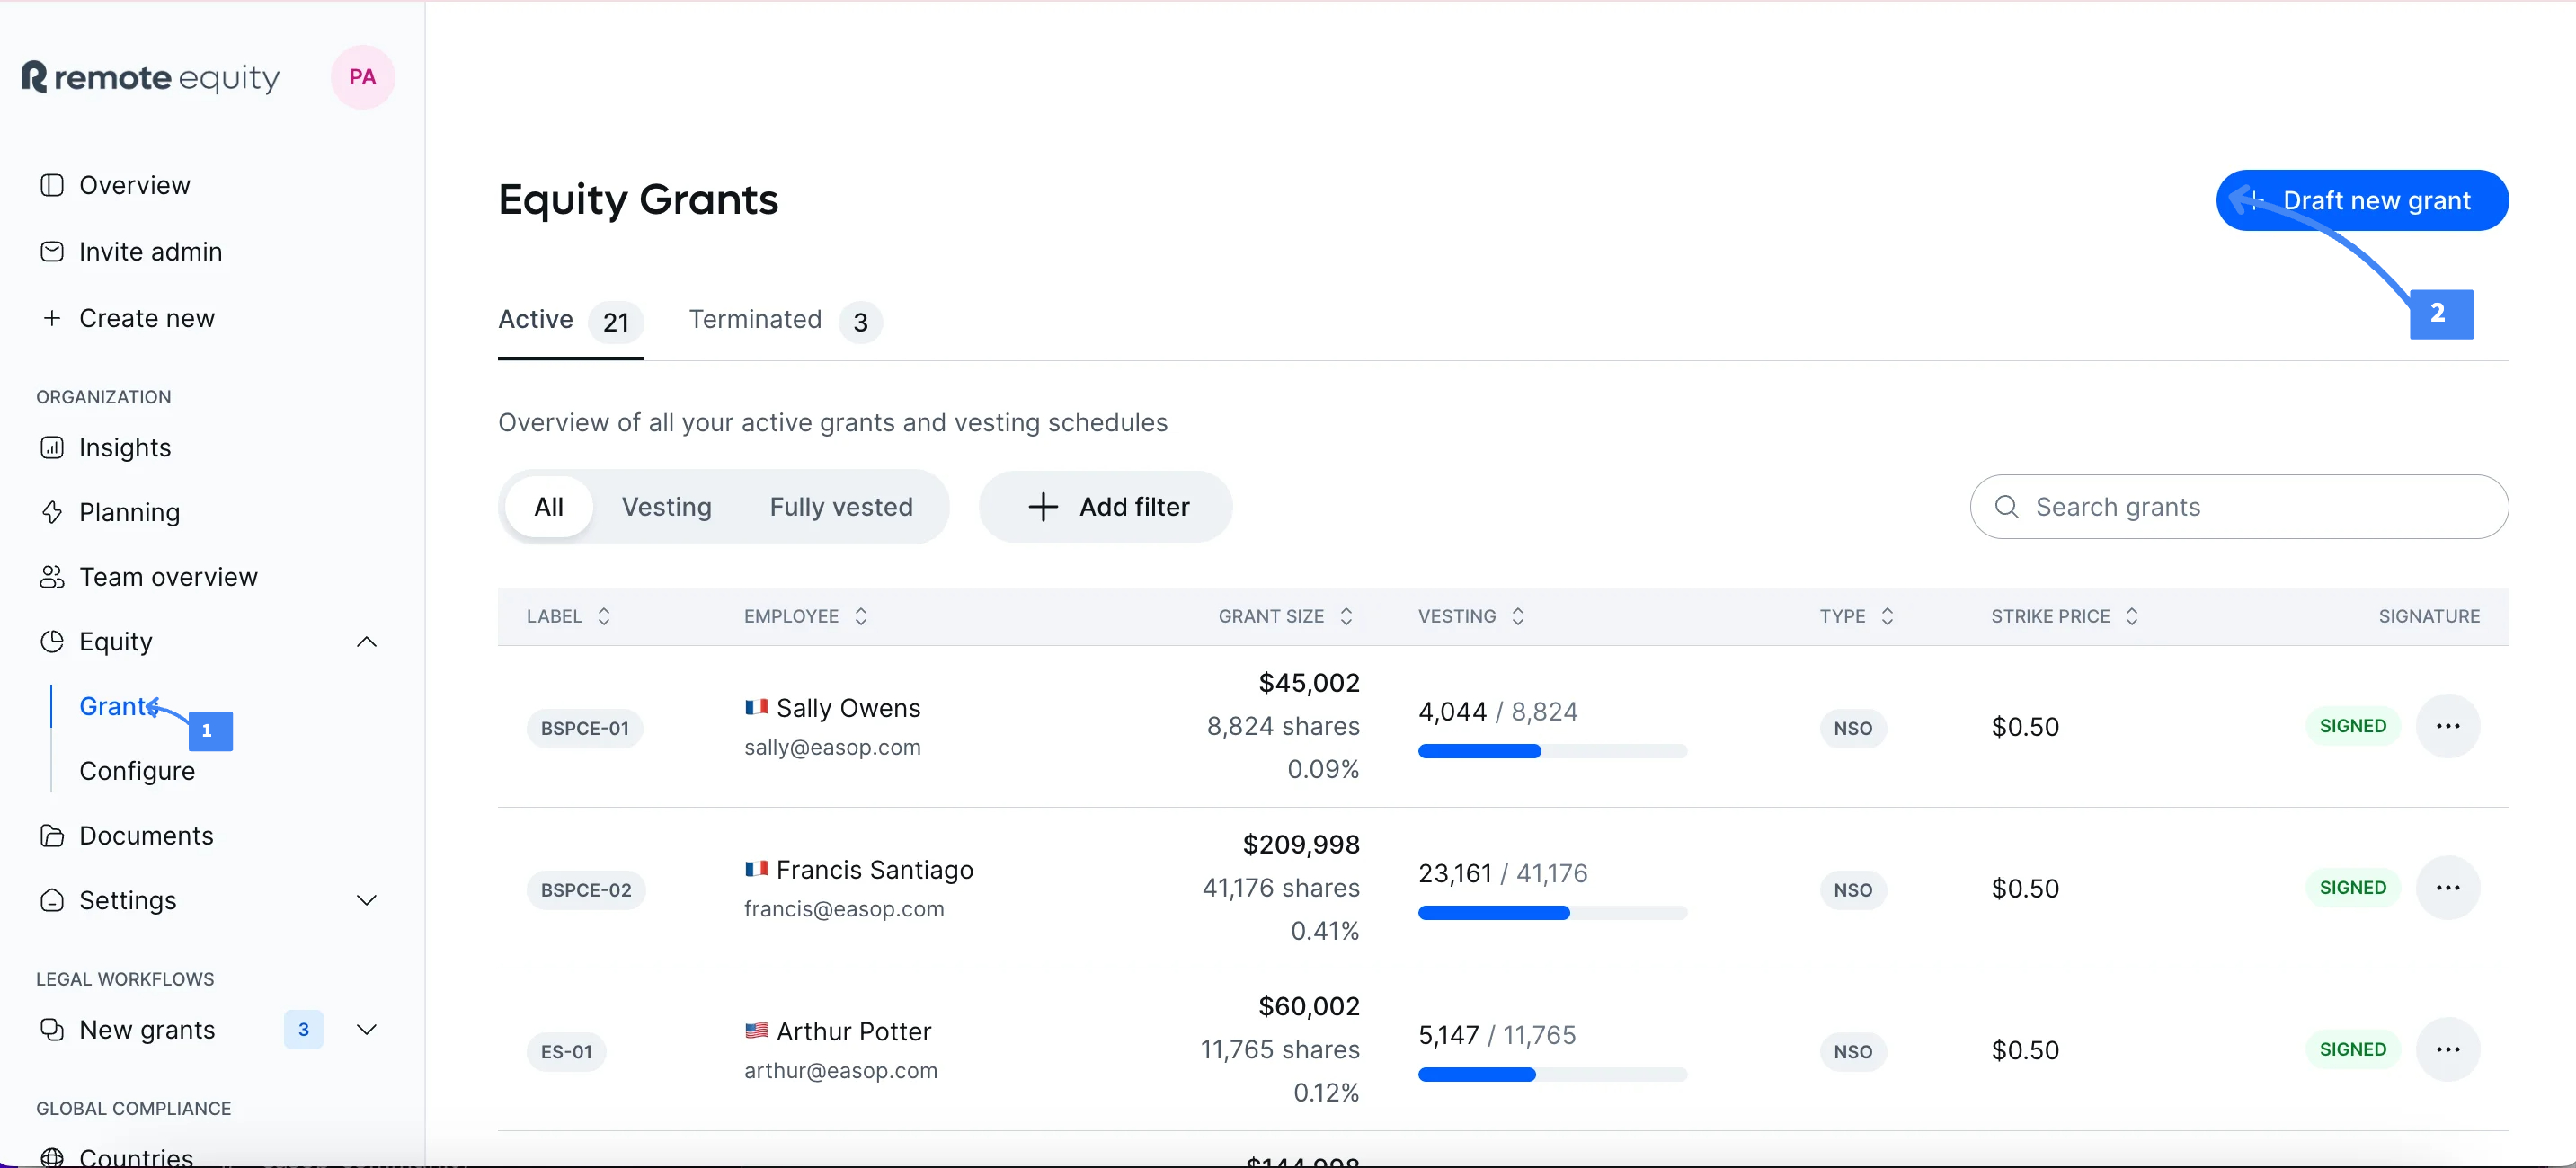The image size is (2576, 1168).
Task: Click the Draft new grant button
Action: pos(2362,201)
